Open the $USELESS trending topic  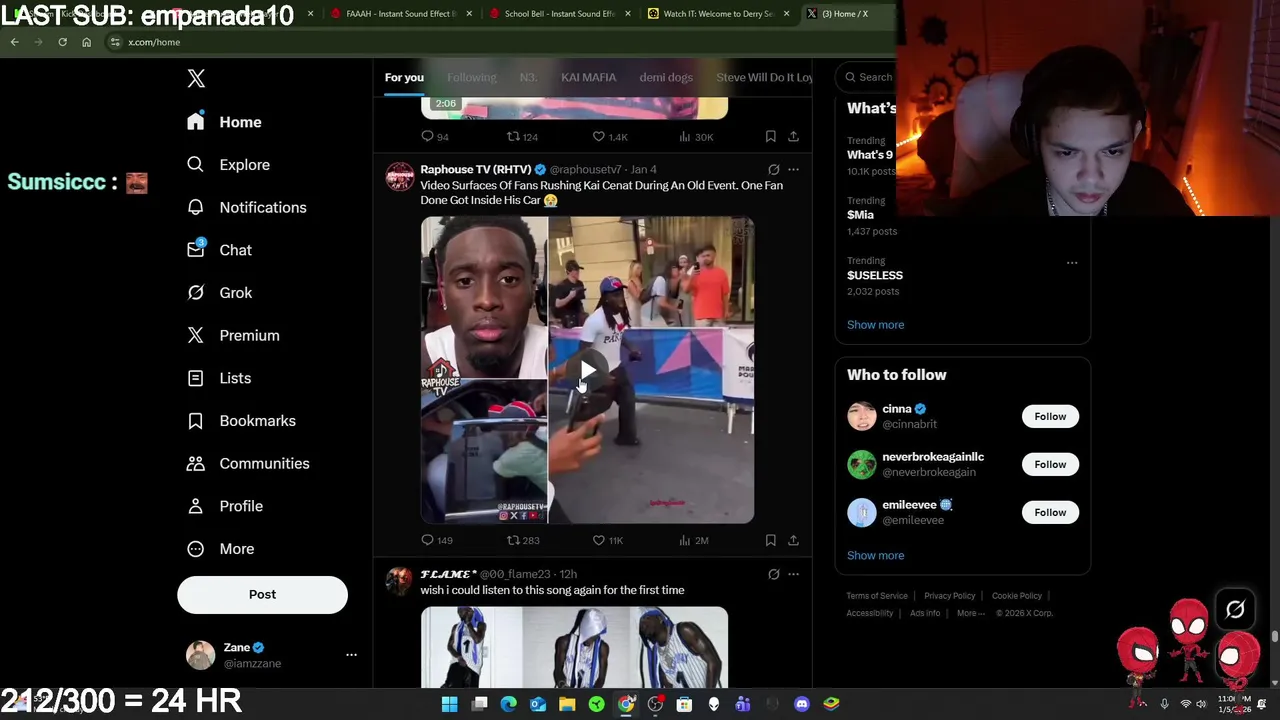pyautogui.click(x=875, y=275)
